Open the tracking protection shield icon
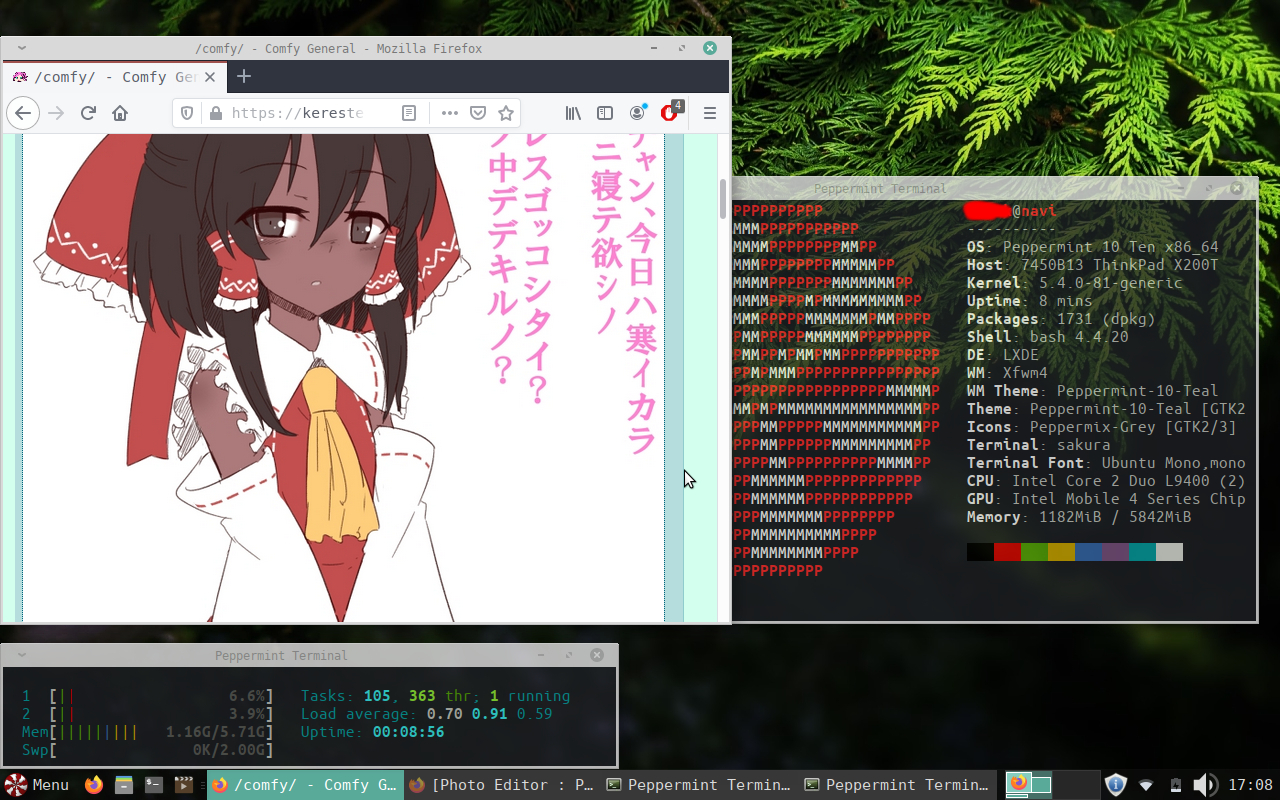 click(187, 113)
